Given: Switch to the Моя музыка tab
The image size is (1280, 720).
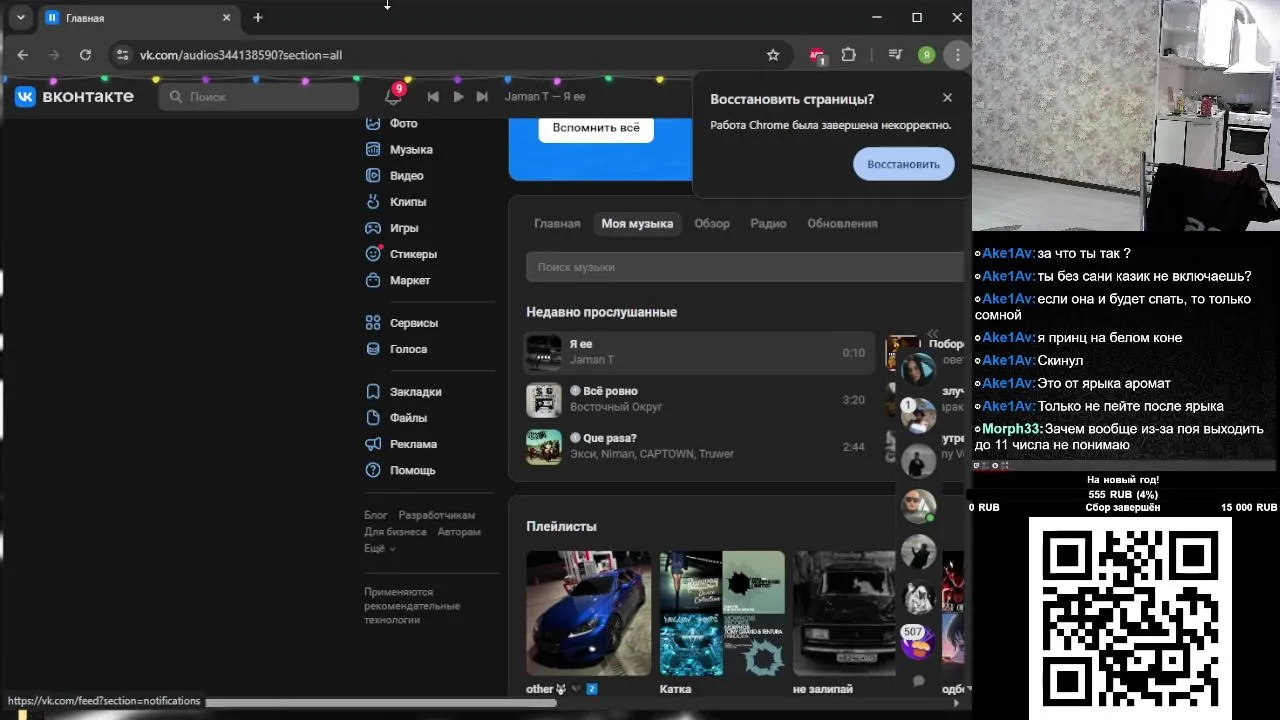Looking at the screenshot, I should (x=637, y=223).
